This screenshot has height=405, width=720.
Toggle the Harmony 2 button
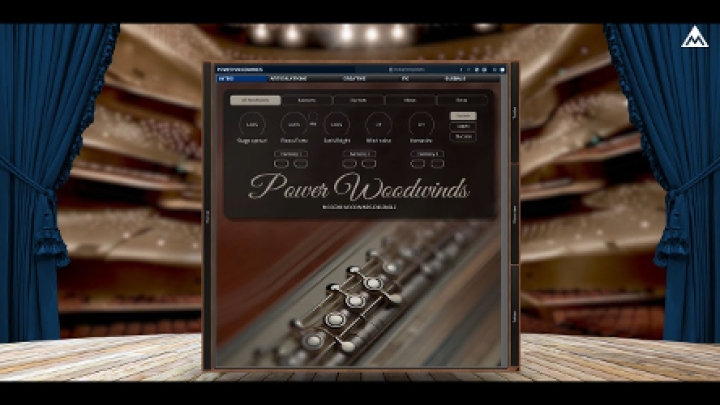[x=359, y=154]
